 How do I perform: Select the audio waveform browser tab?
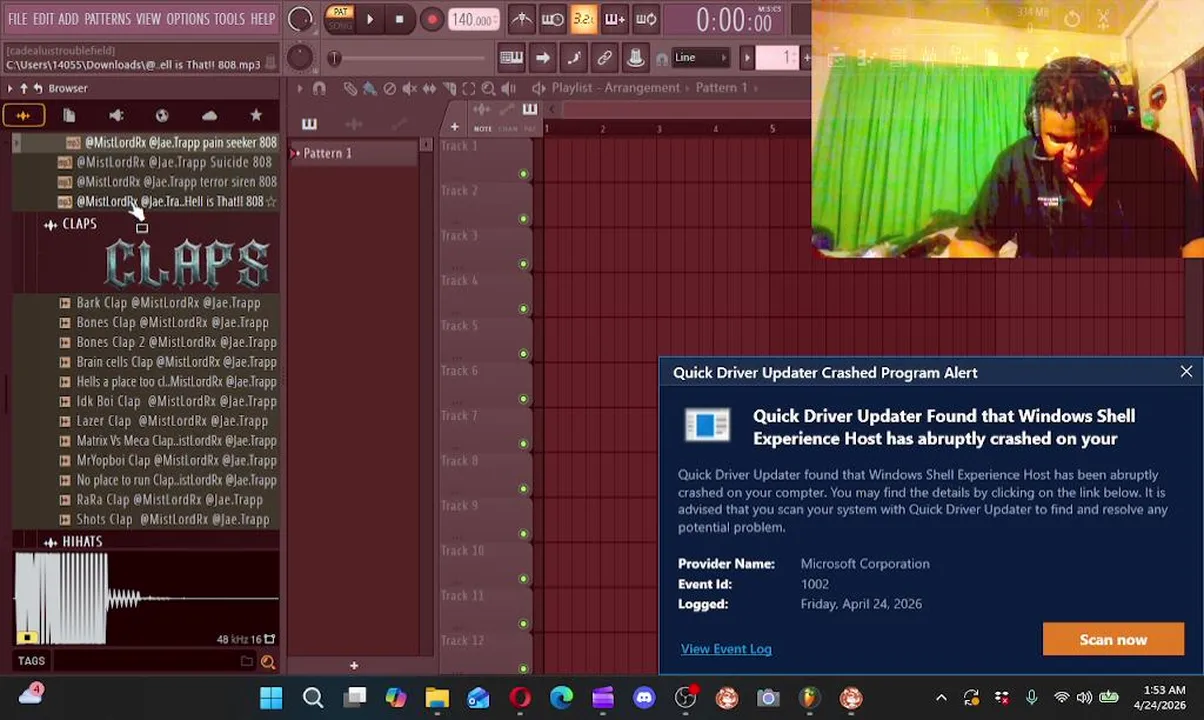click(x=23, y=116)
